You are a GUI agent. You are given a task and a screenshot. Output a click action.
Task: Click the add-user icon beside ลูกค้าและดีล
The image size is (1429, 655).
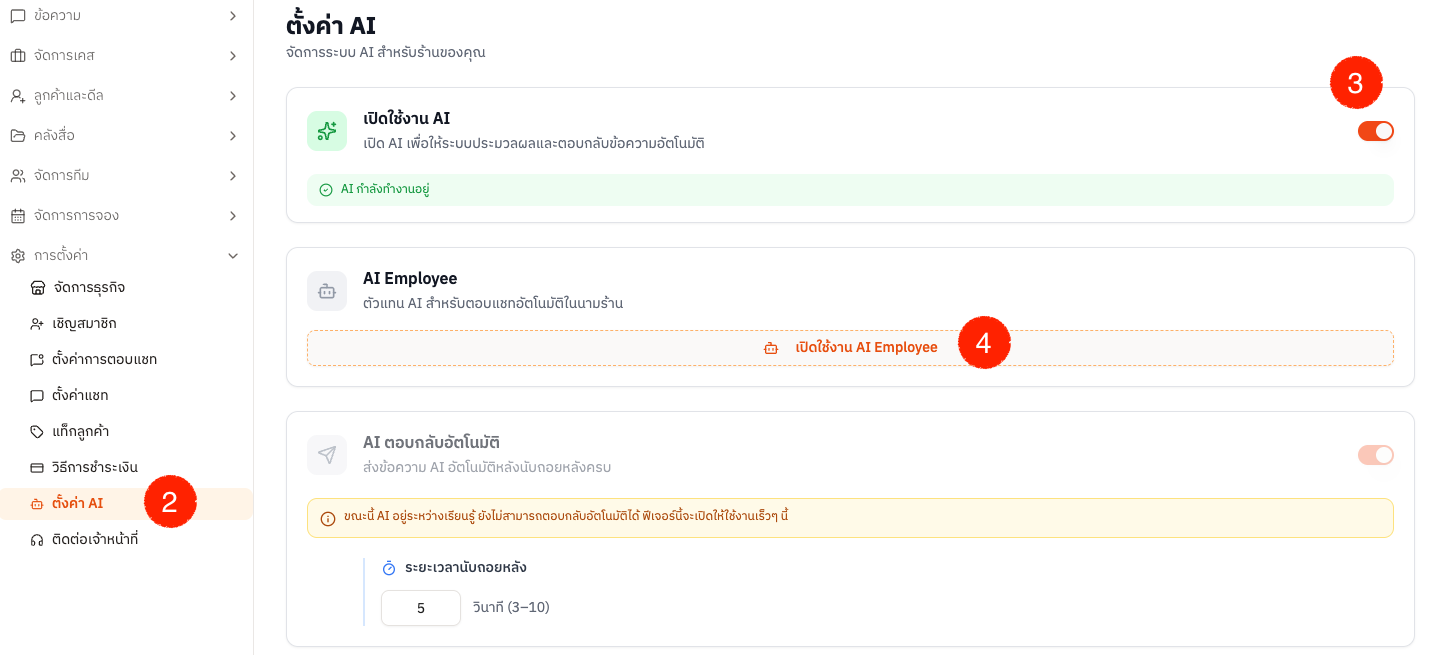coord(18,96)
